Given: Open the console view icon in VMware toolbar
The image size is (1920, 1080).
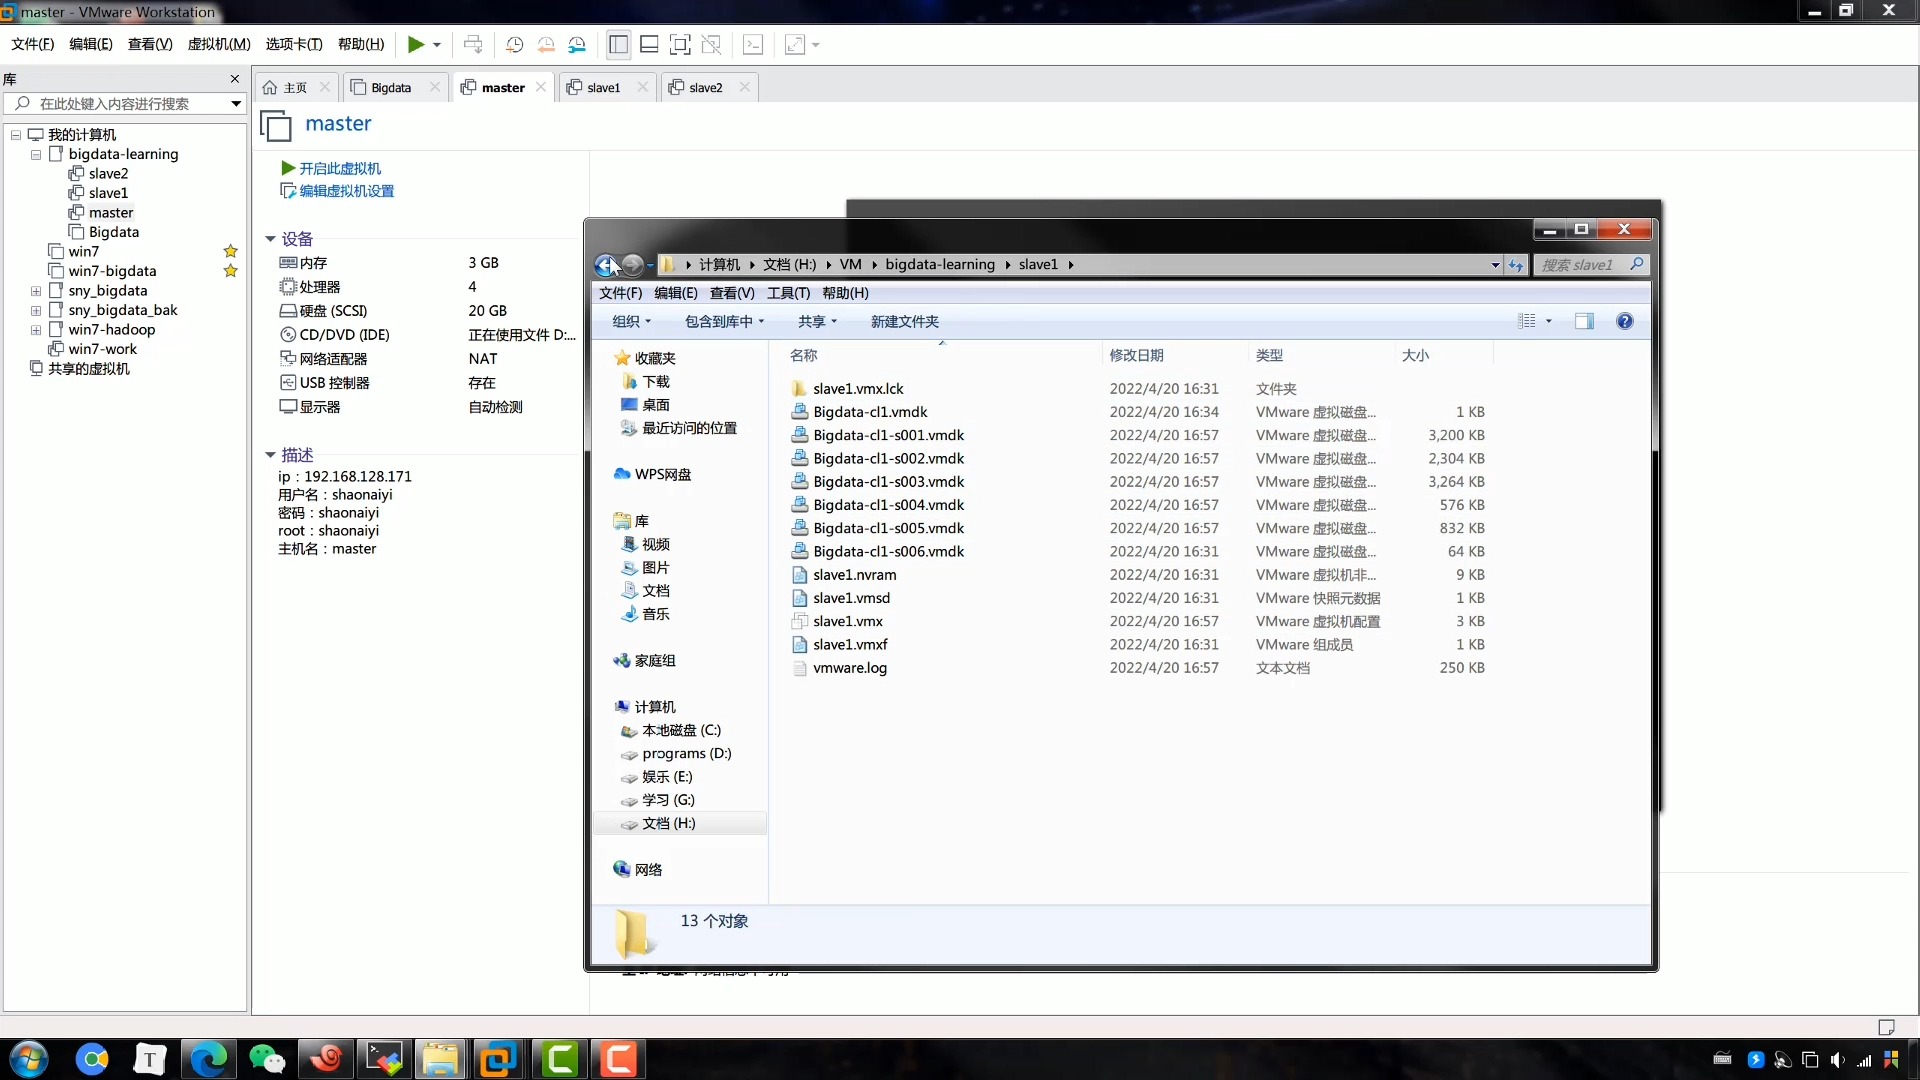Looking at the screenshot, I should (753, 44).
